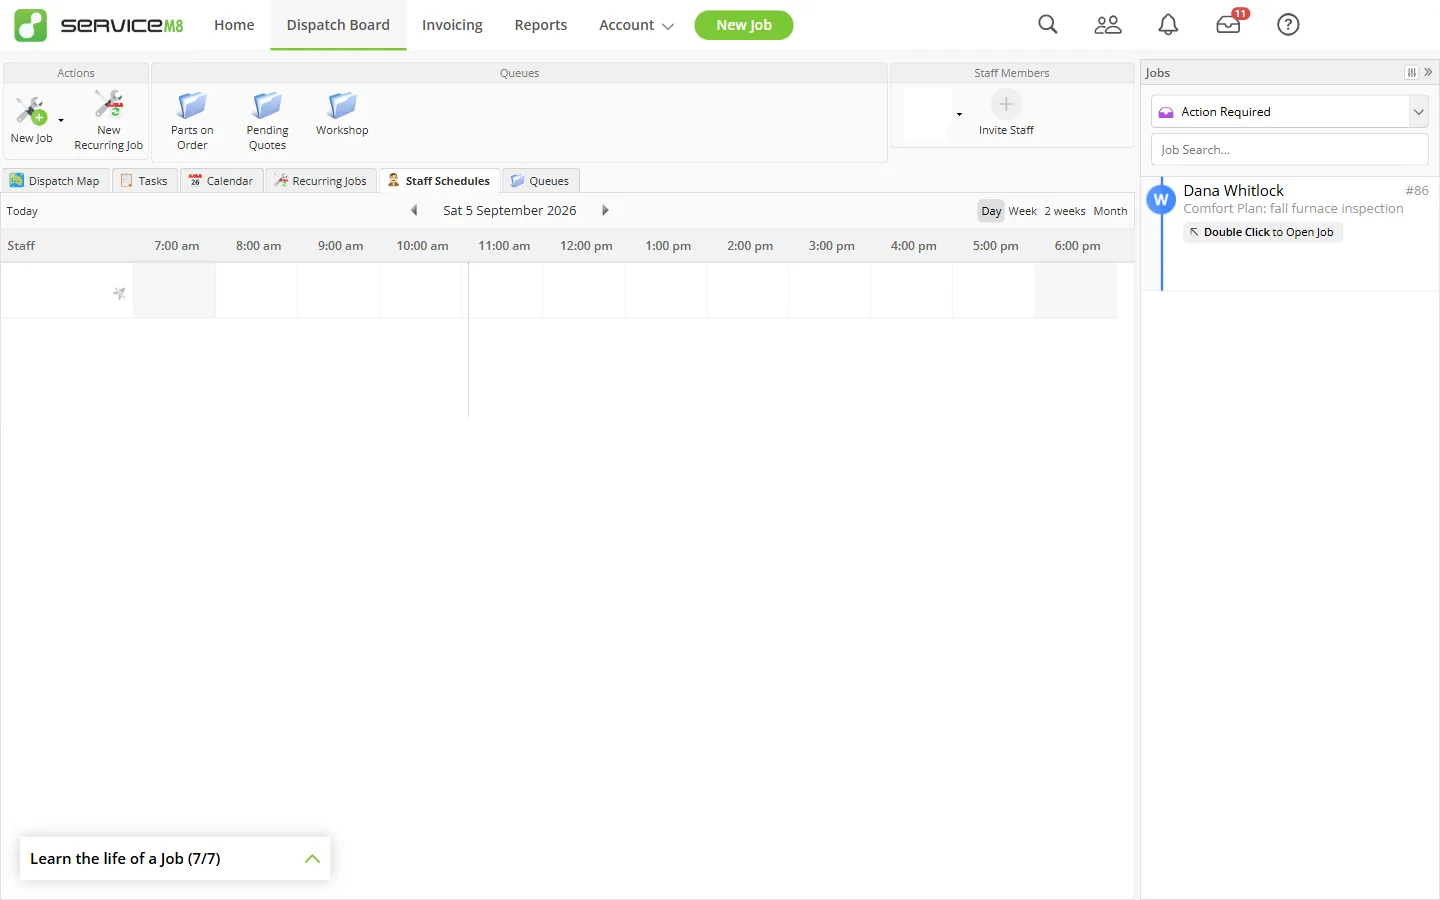Open the search magnifier icon
Screen dimensions: 1440x900
[x=1047, y=25]
